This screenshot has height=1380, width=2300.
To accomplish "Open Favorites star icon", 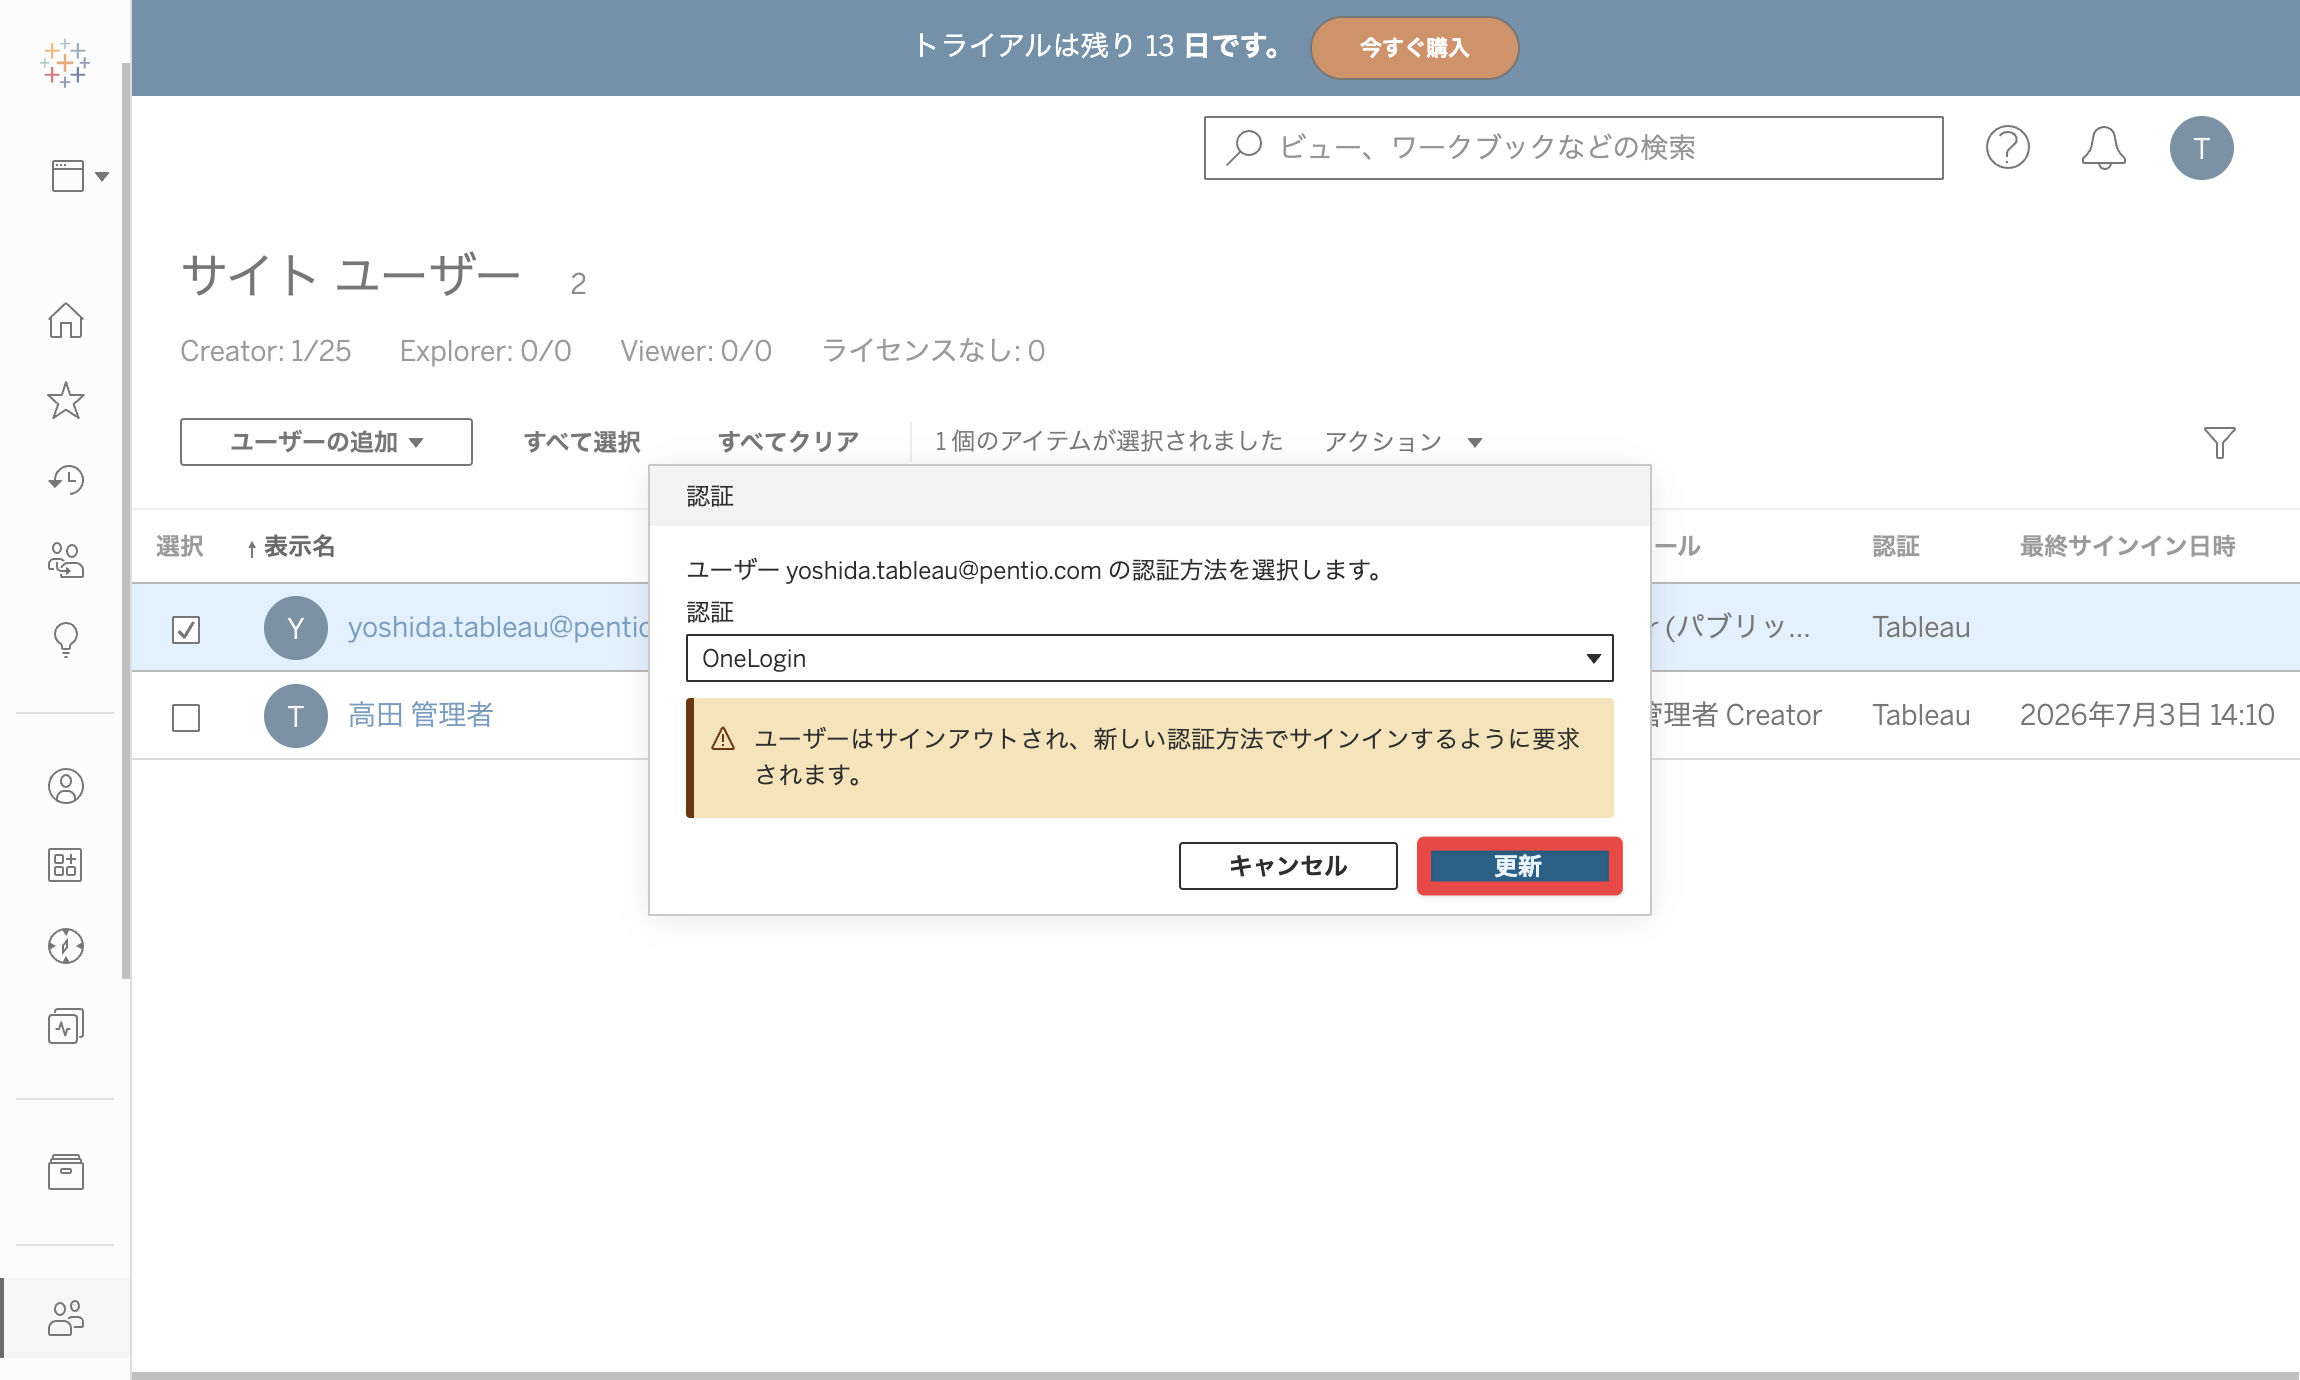I will pyautogui.click(x=66, y=400).
